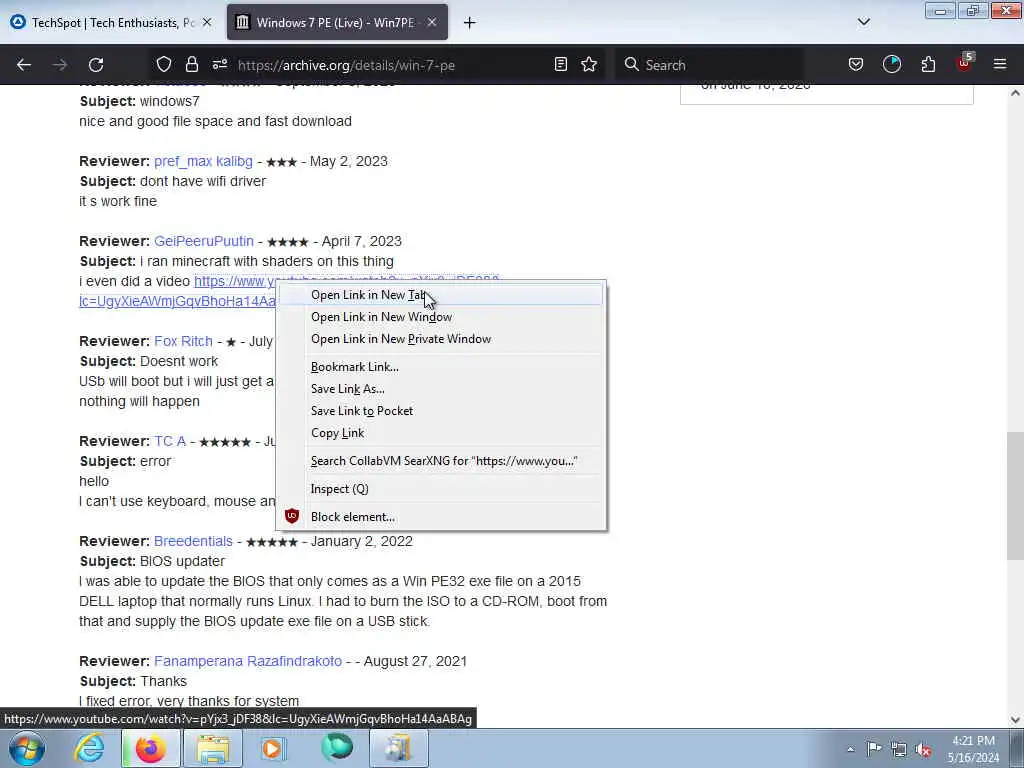Viewport: 1024px width, 768px height.
Task: Open uBlock Origin toolbar icon
Action: 965,63
